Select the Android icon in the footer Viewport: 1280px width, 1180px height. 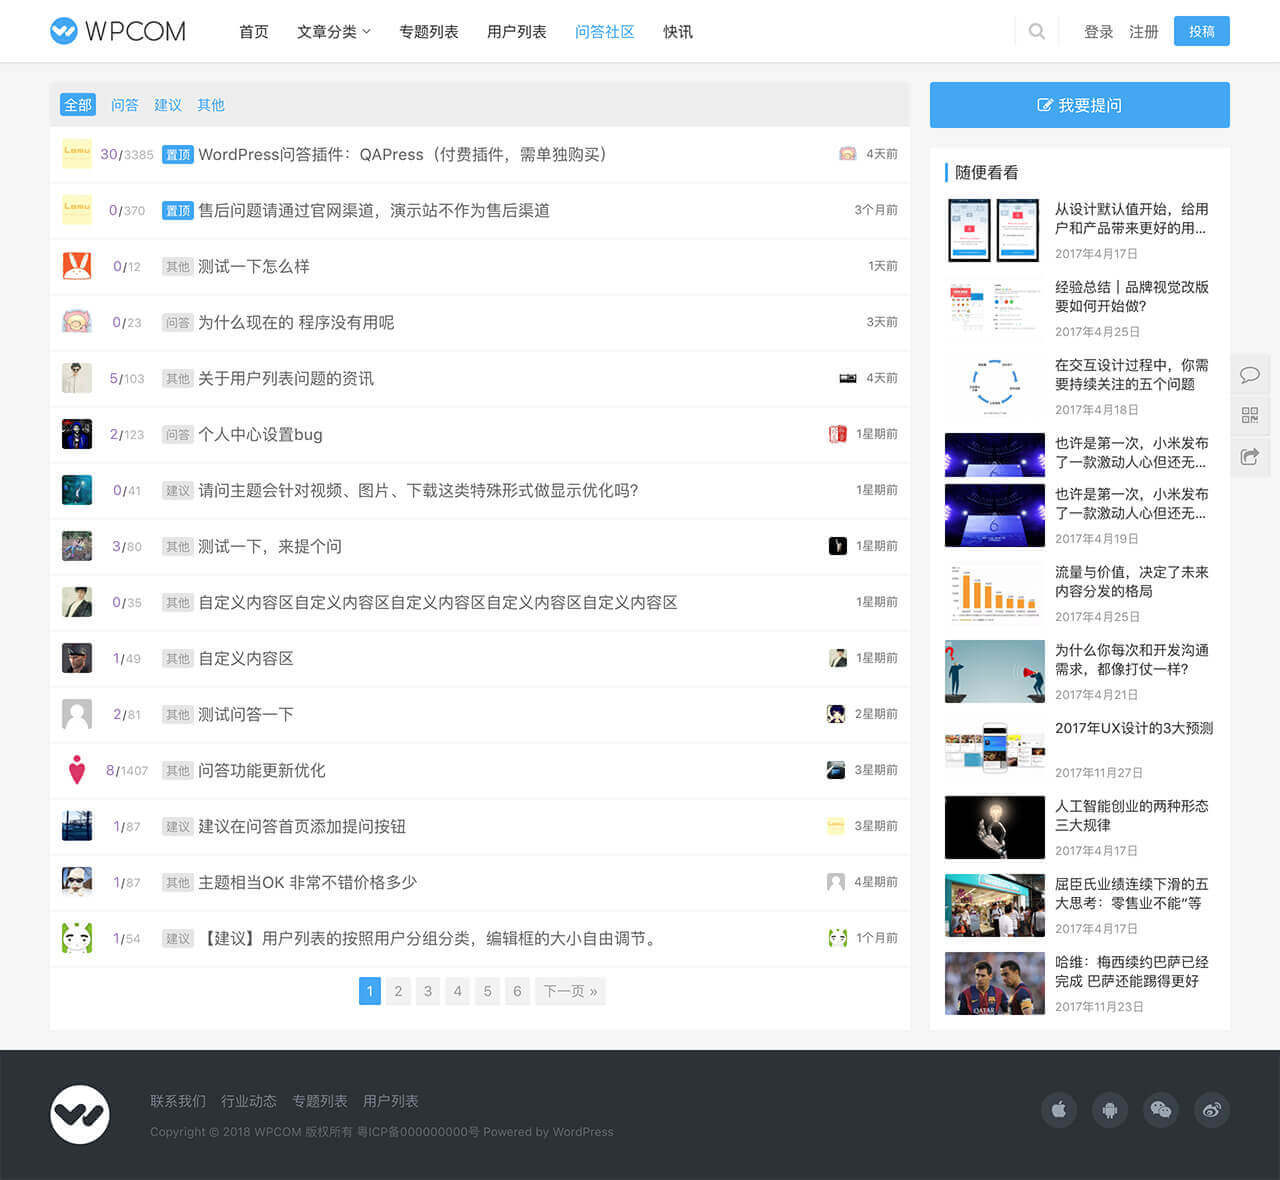click(x=1110, y=1110)
